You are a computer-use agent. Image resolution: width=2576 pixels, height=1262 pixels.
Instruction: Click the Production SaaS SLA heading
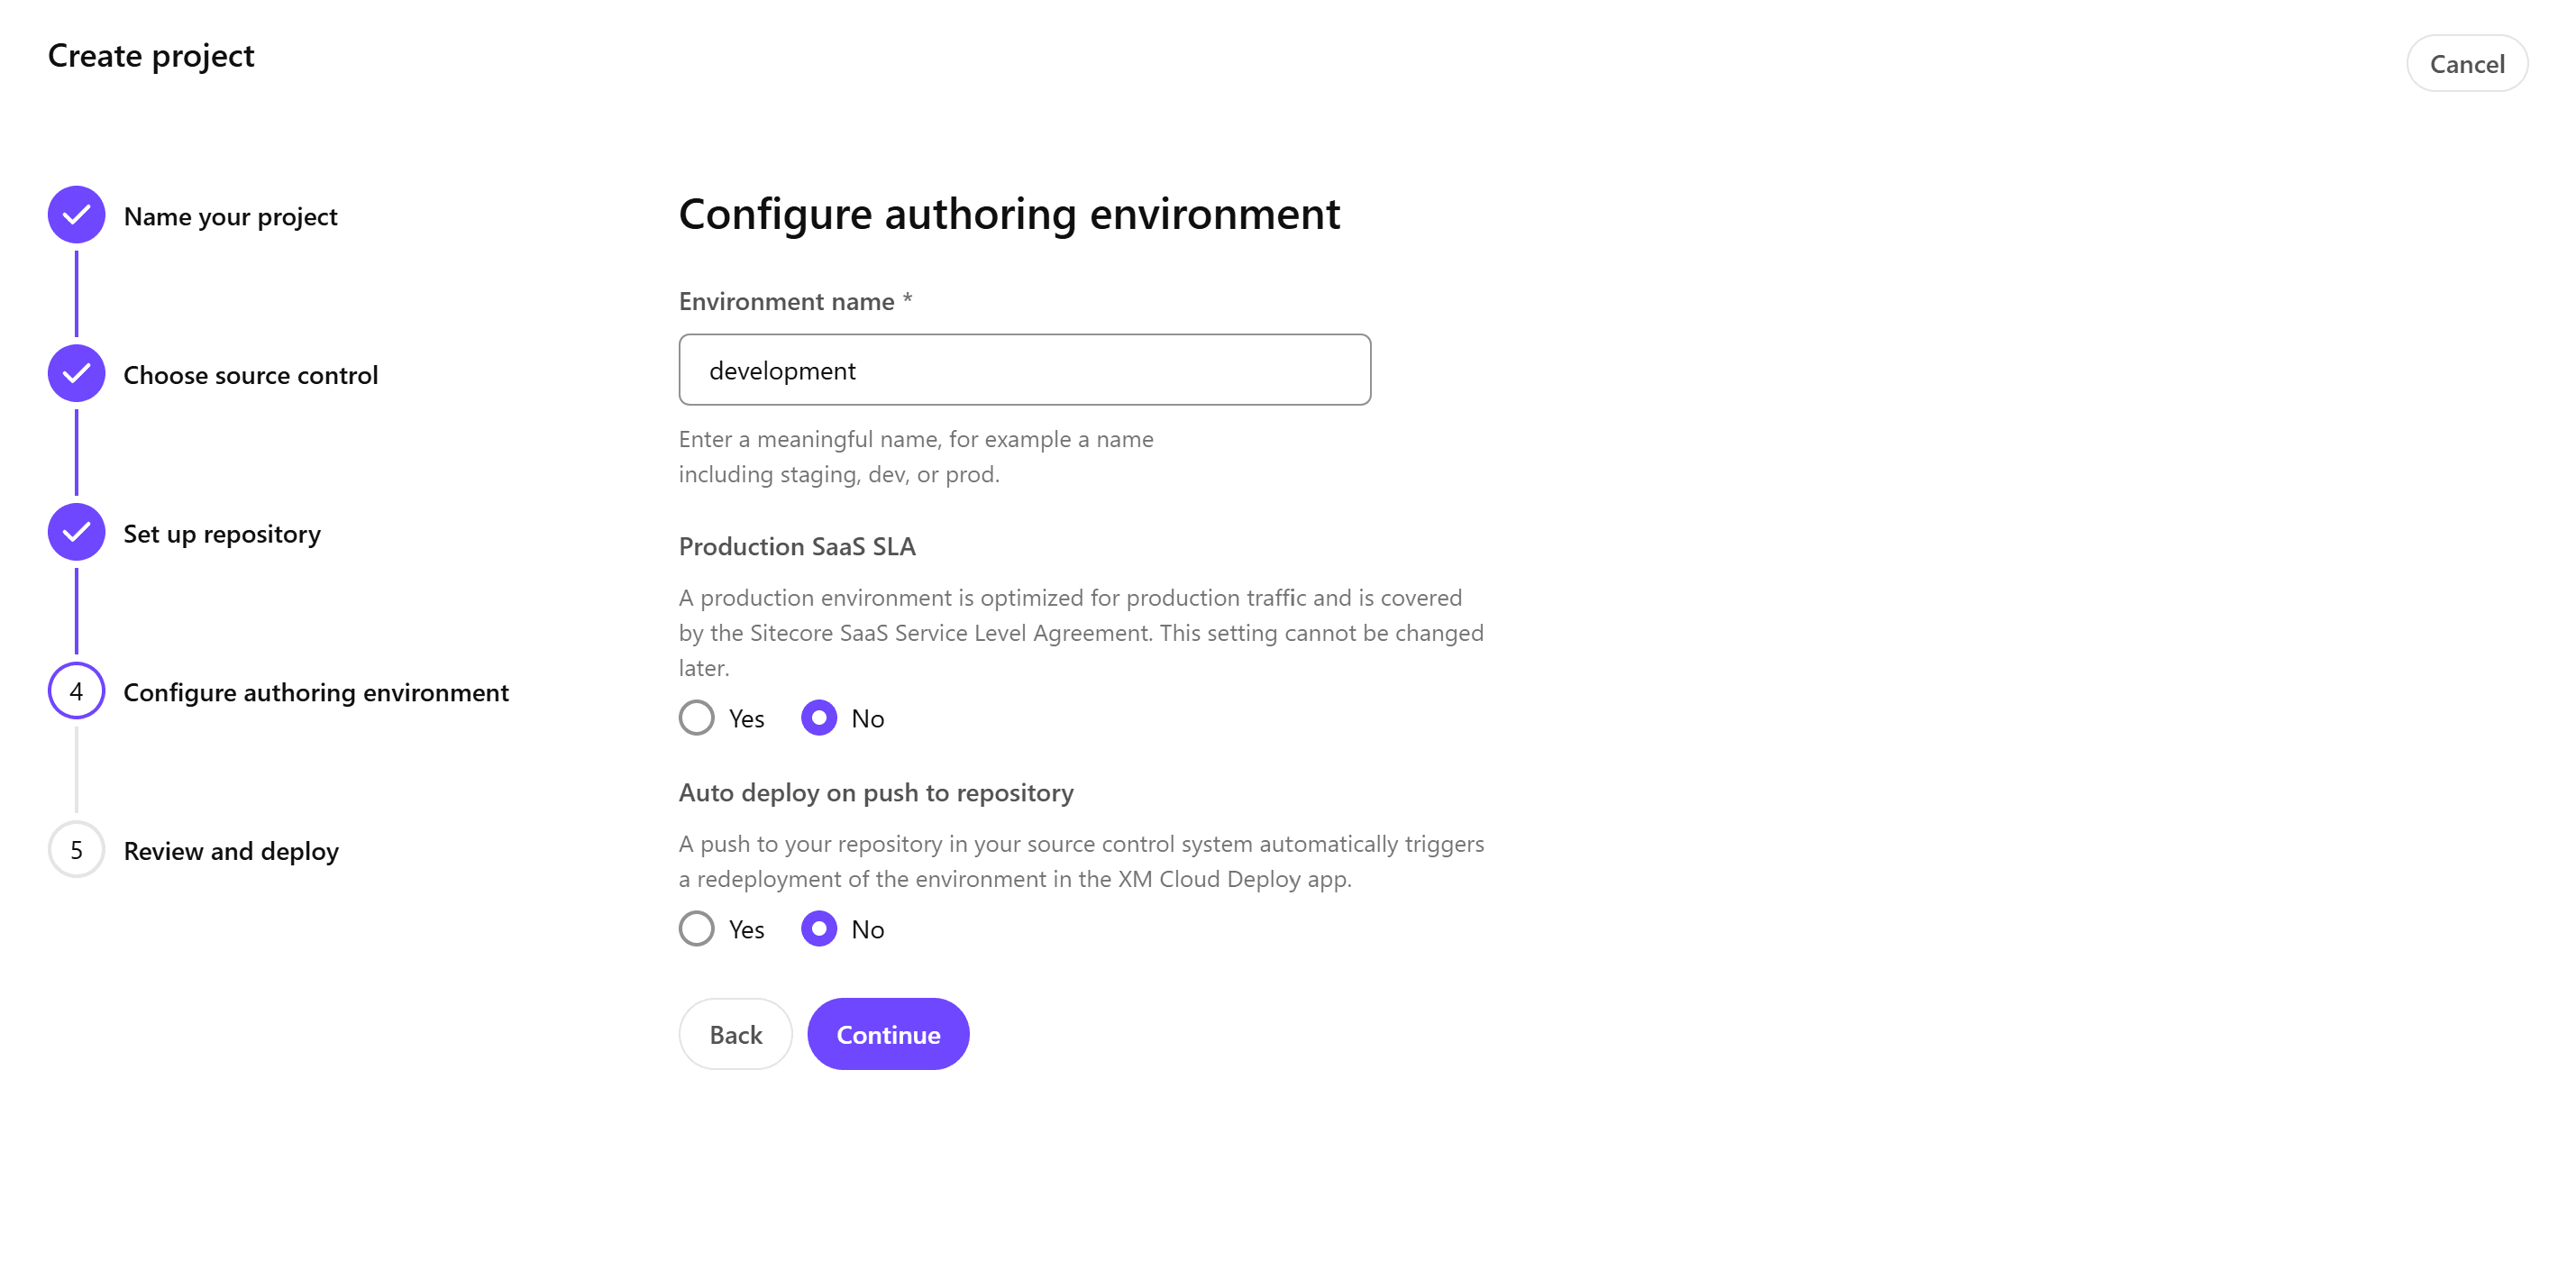797,547
